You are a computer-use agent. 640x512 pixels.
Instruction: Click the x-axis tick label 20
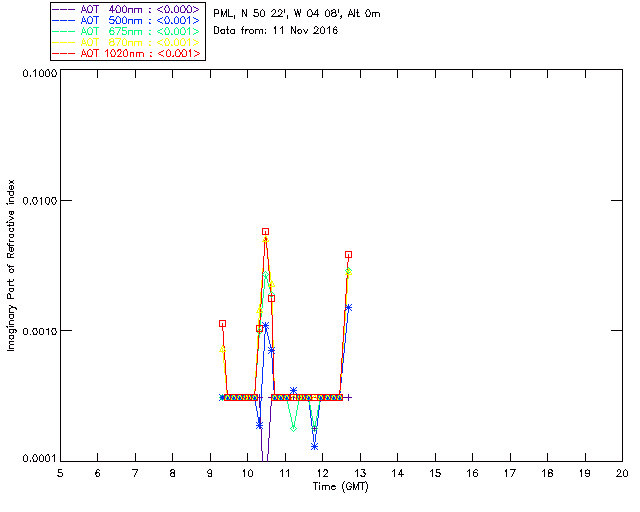click(x=622, y=473)
